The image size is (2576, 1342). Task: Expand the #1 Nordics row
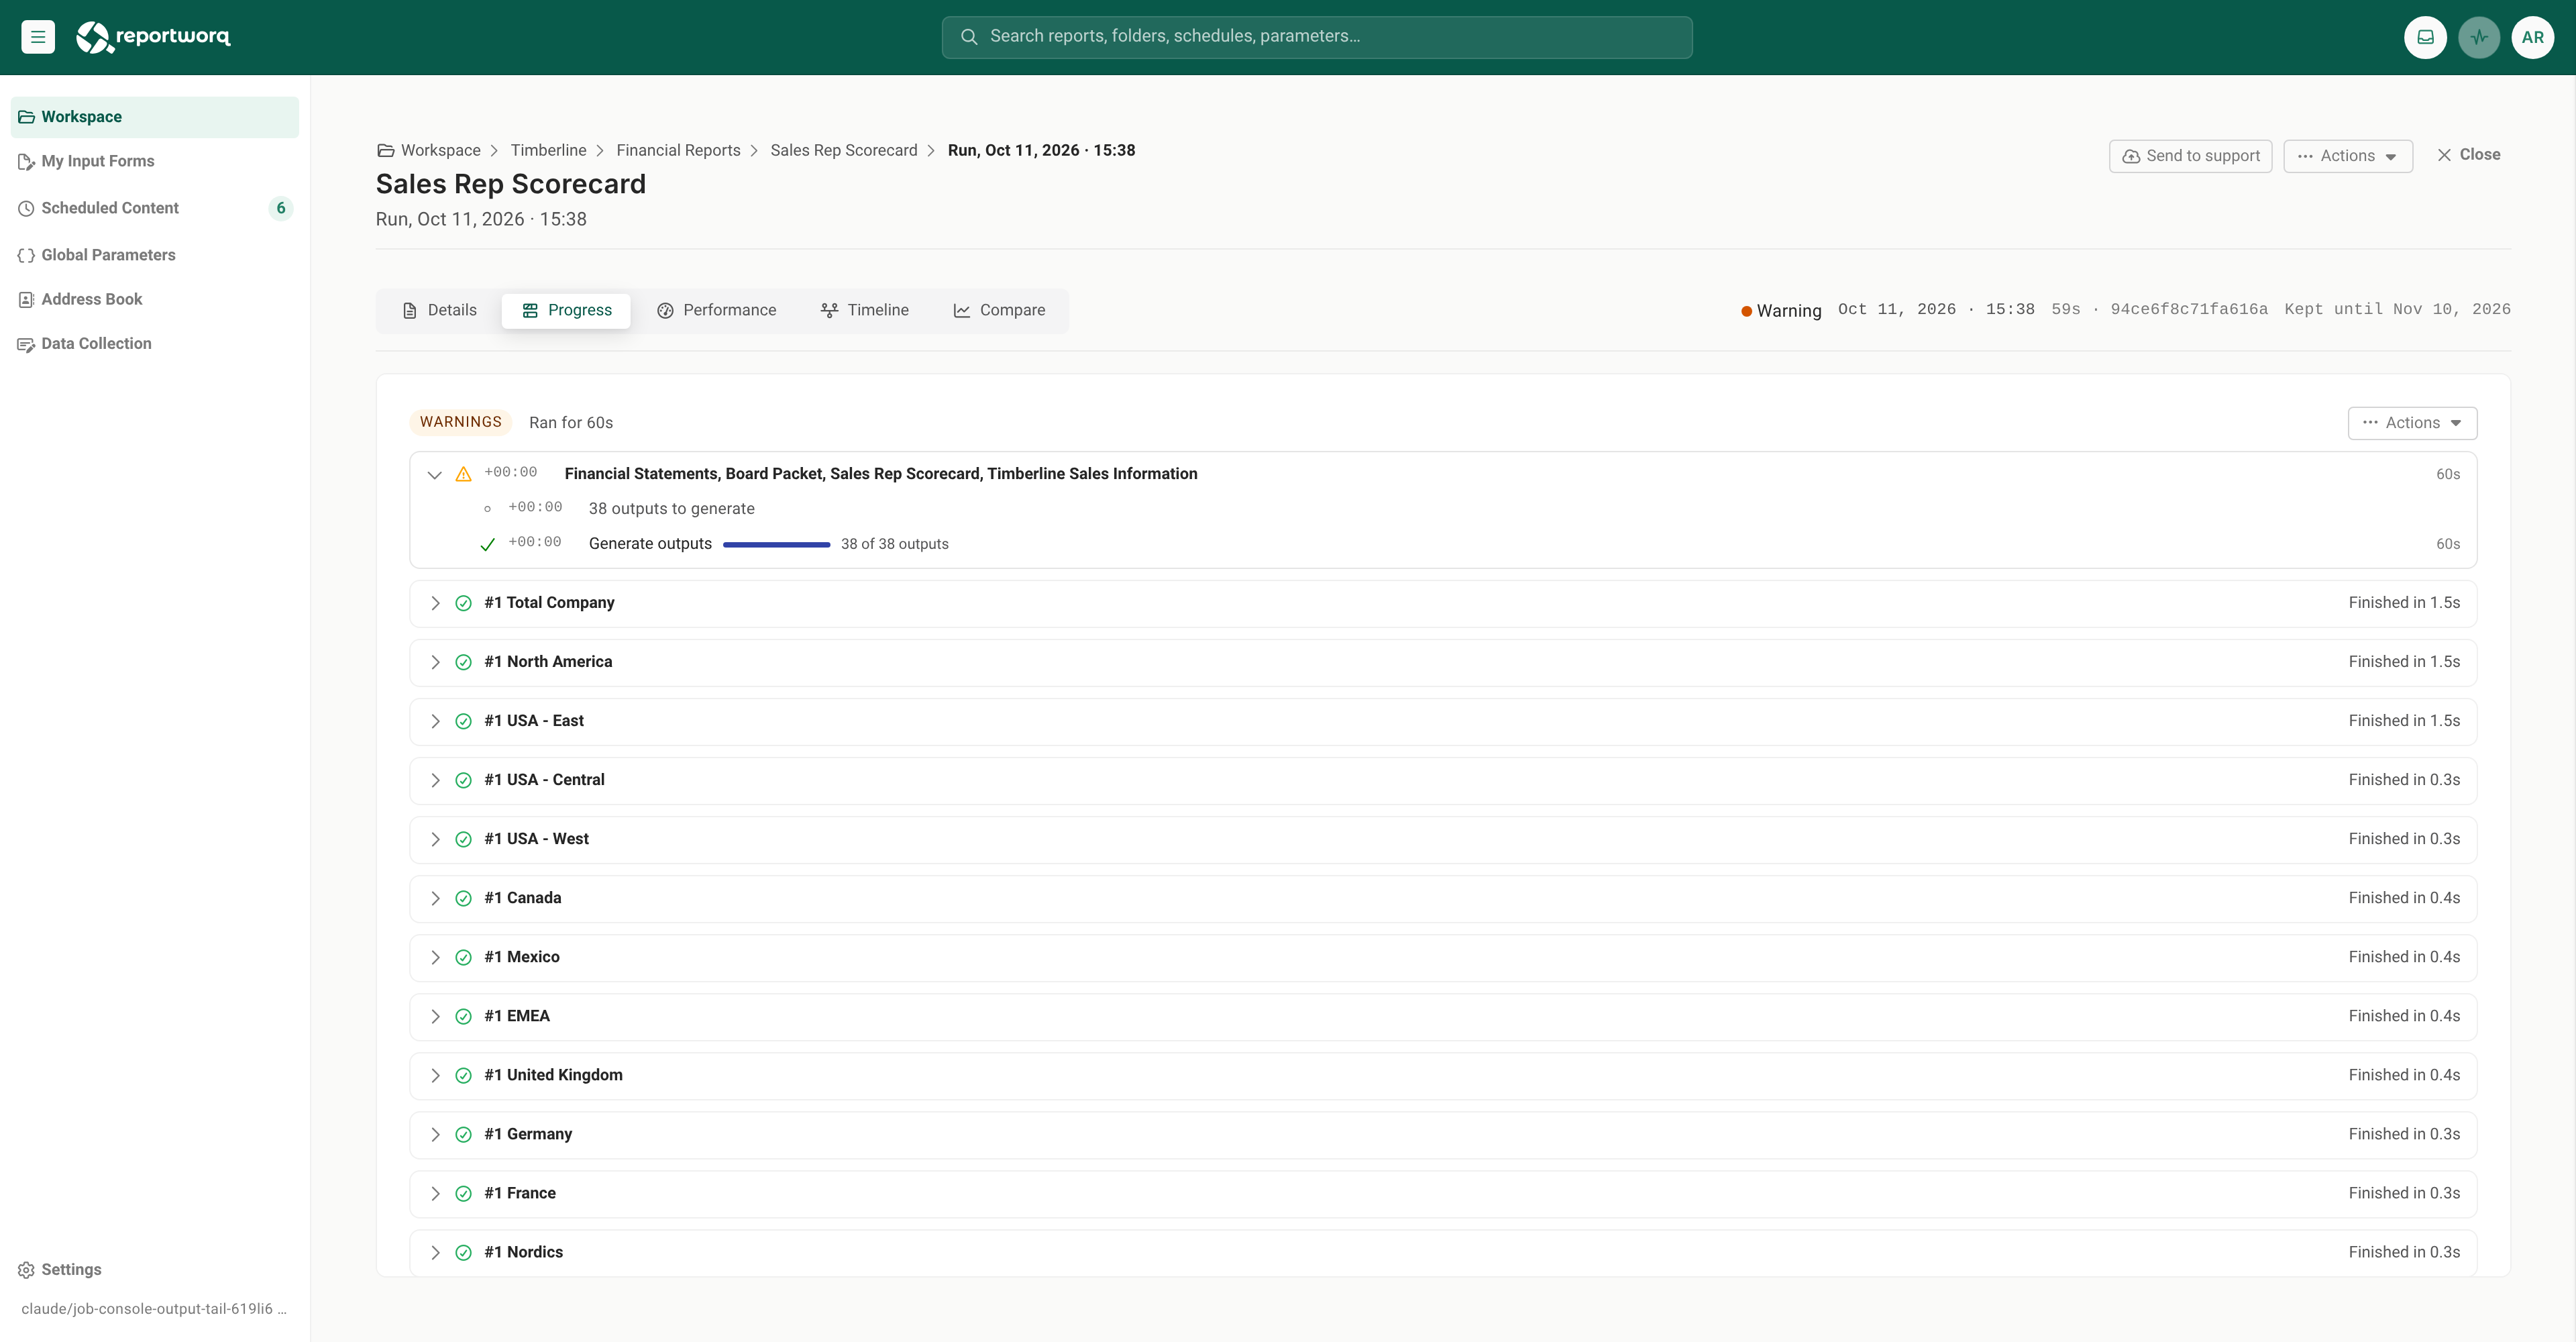pos(435,1252)
